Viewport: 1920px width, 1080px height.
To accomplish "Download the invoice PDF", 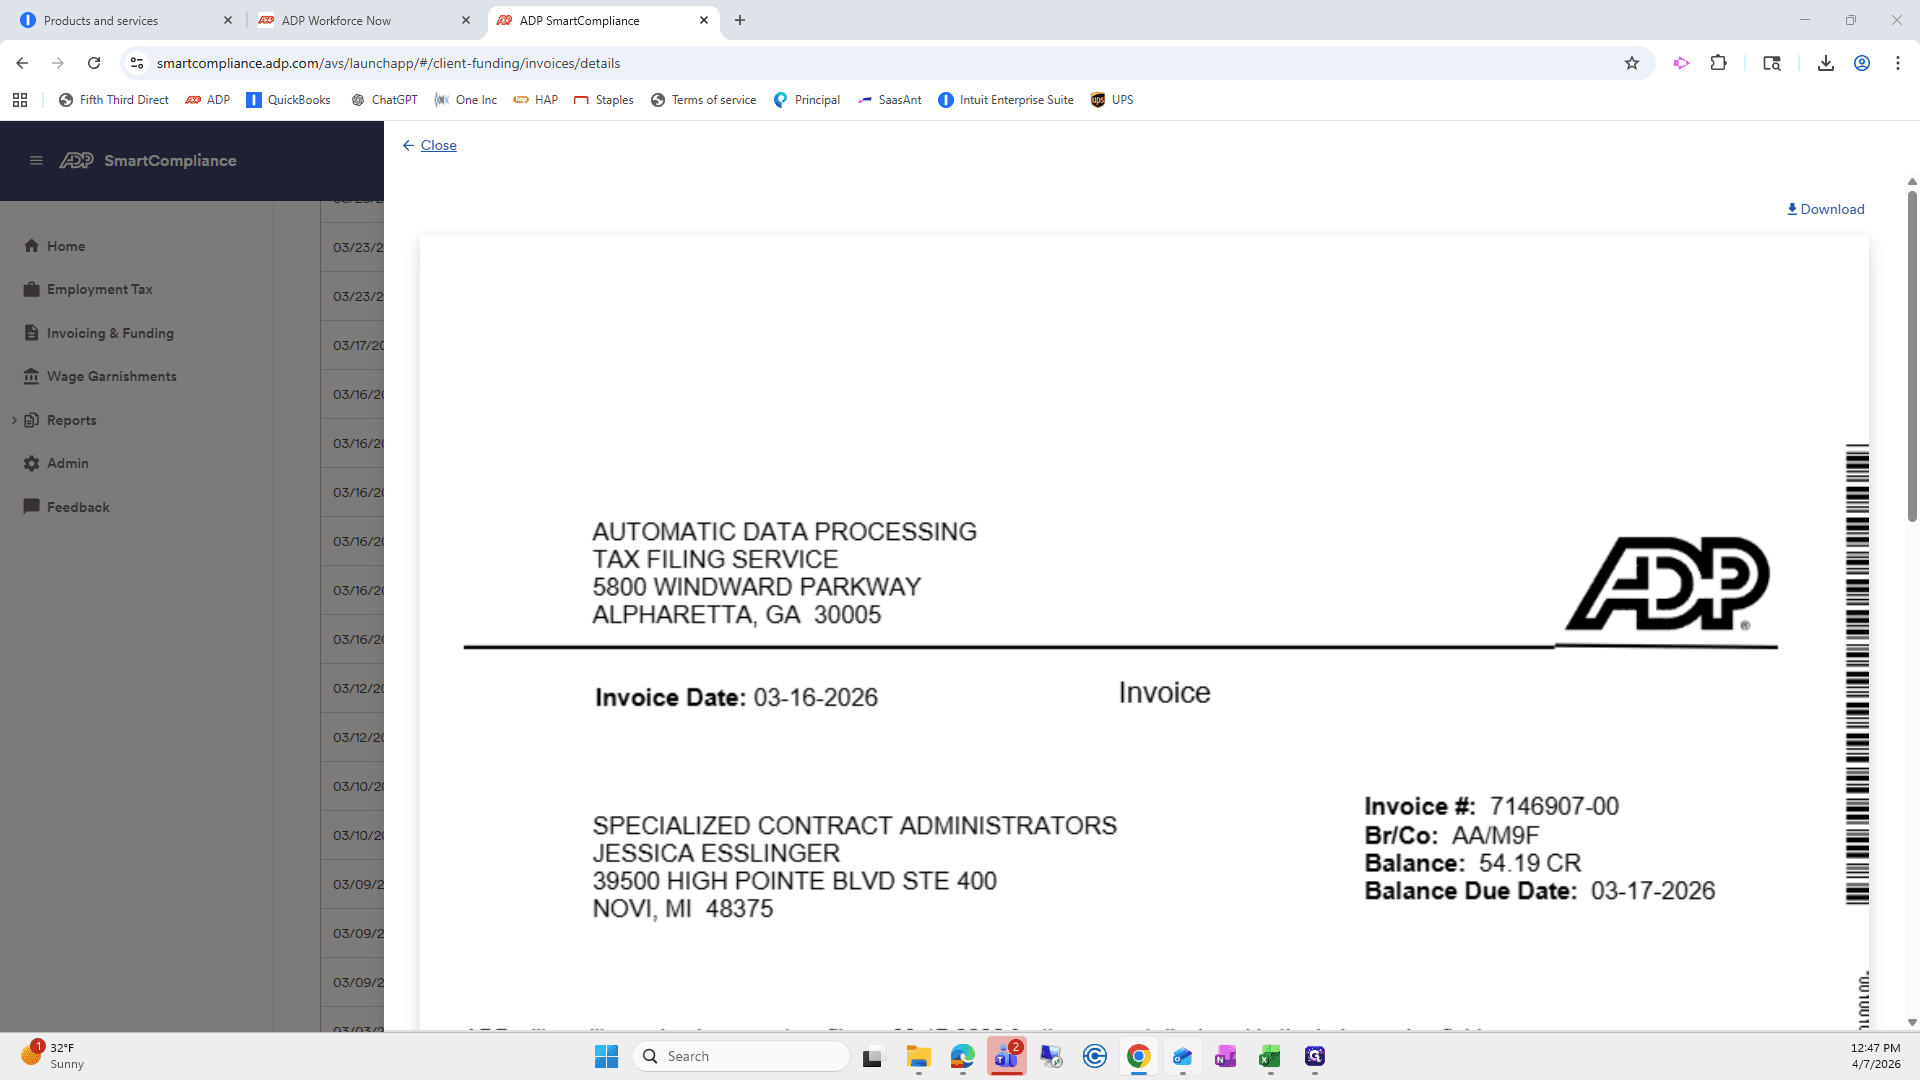I will pyautogui.click(x=1825, y=209).
